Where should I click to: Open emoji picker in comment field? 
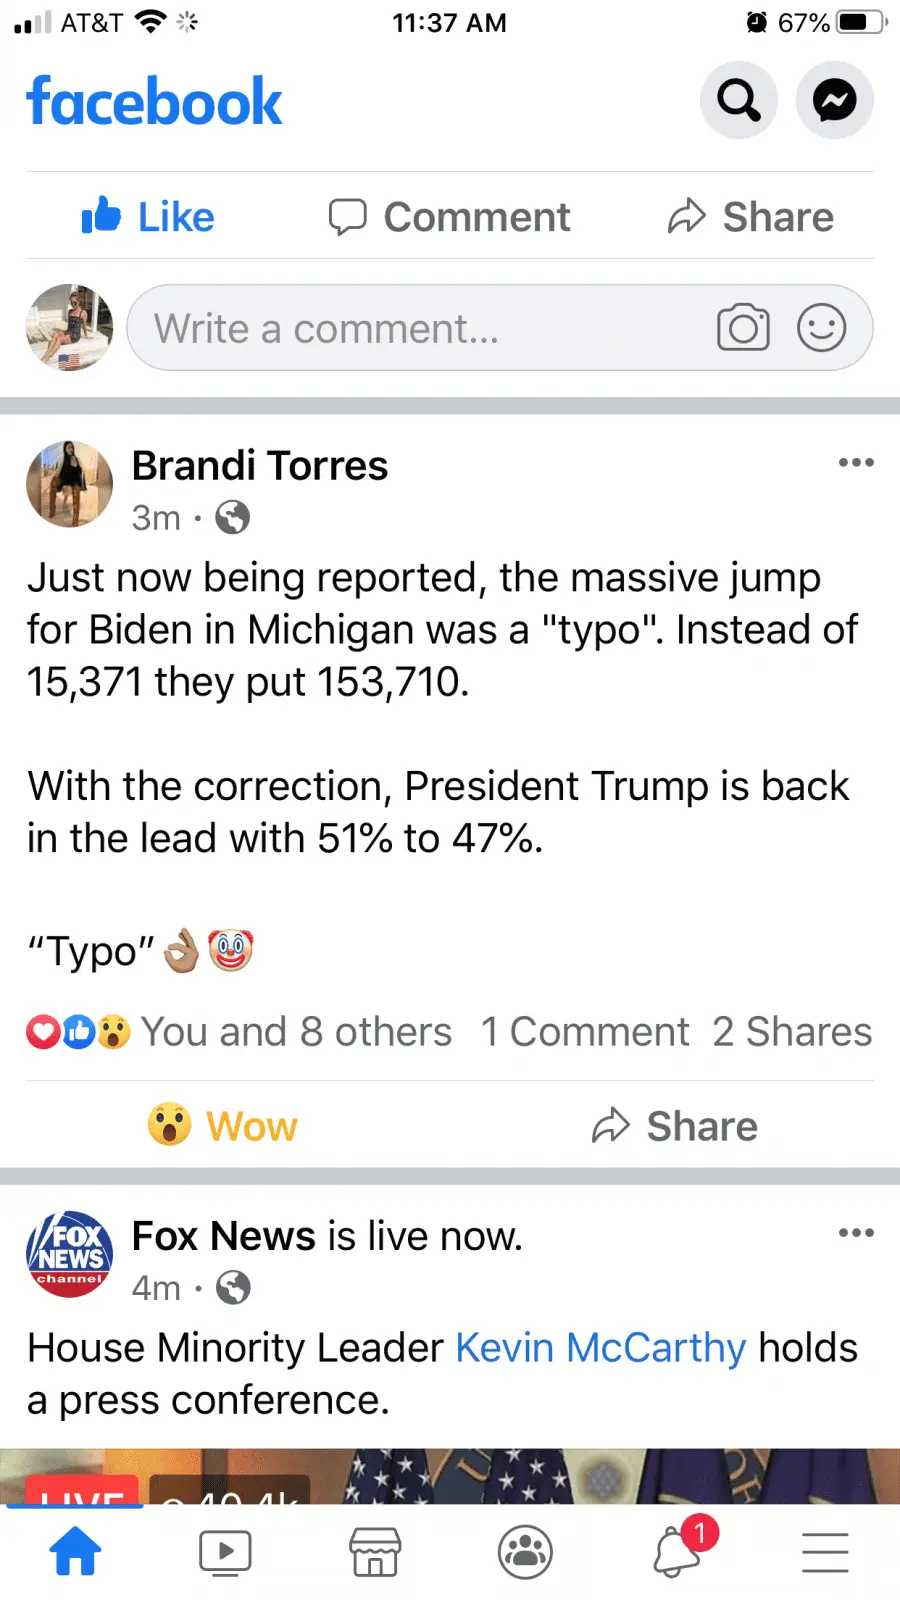tap(821, 328)
